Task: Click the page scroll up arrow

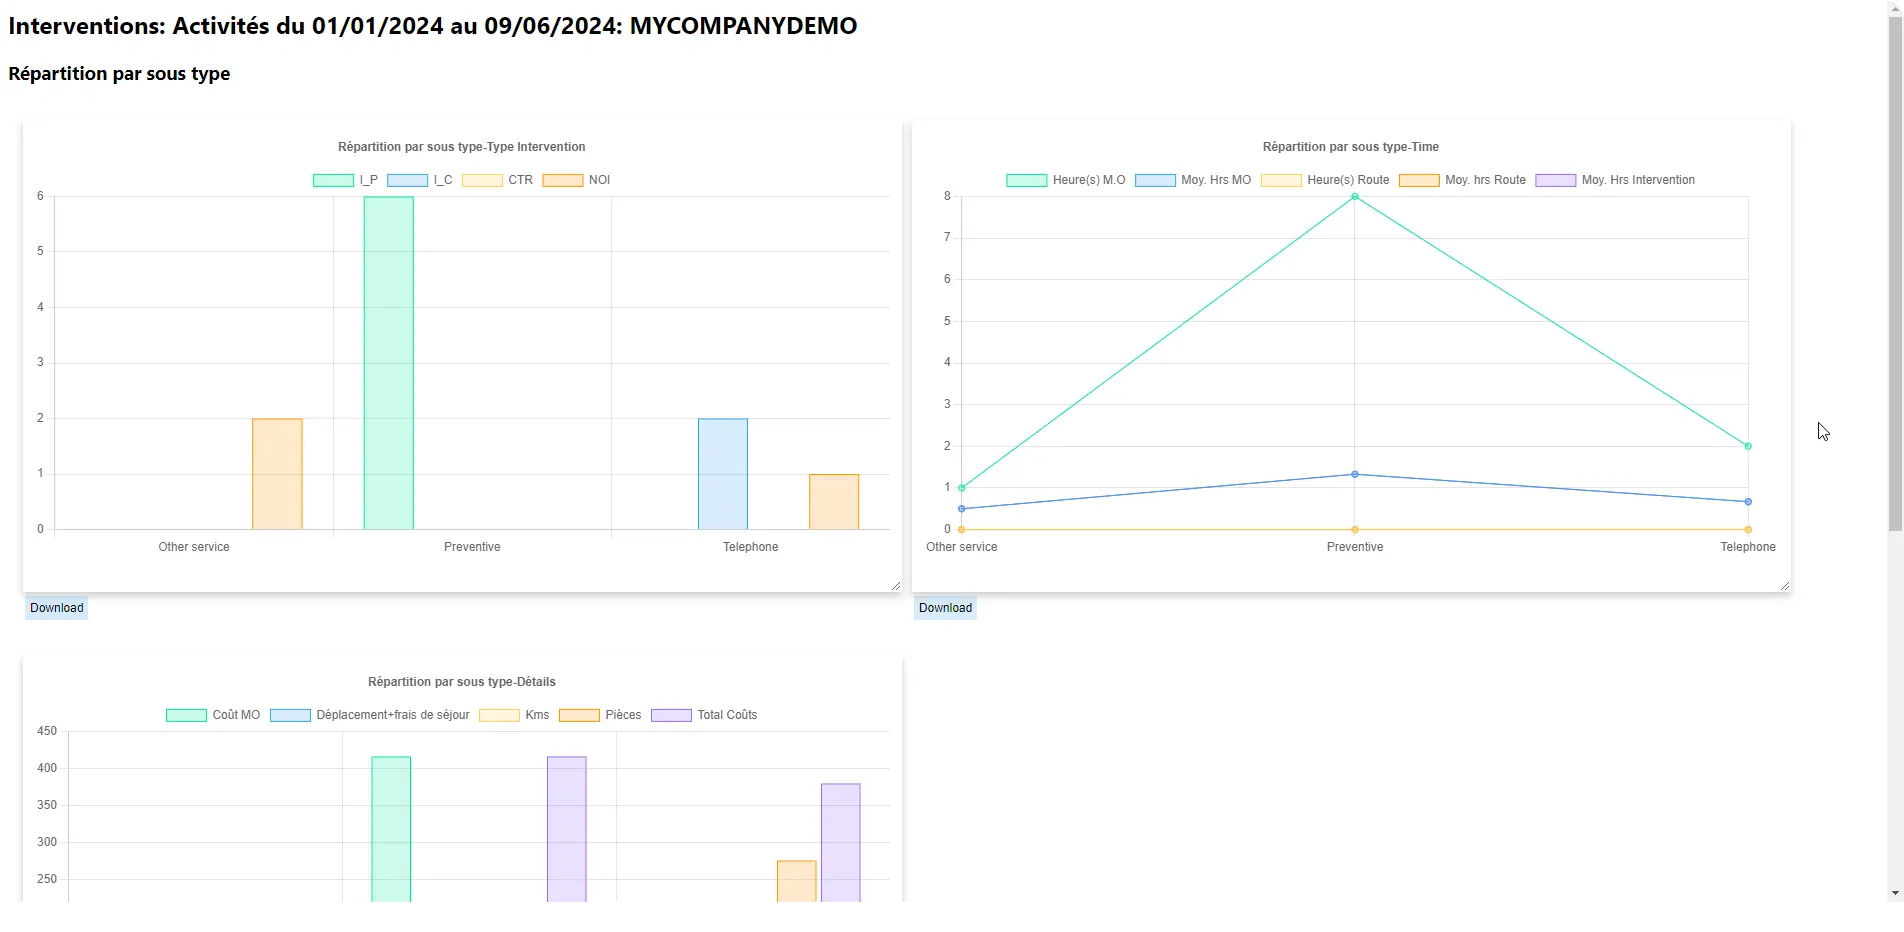Action: (x=1895, y=8)
